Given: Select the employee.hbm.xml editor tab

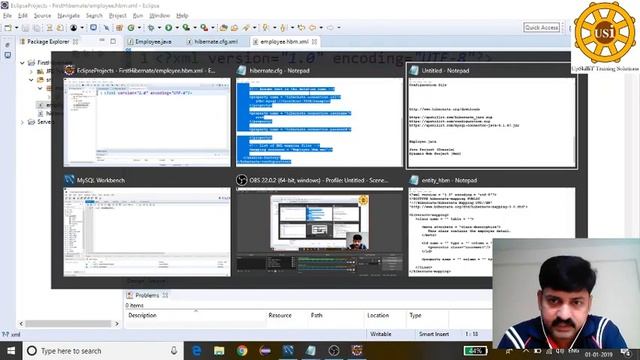Looking at the screenshot, I should pos(284,42).
